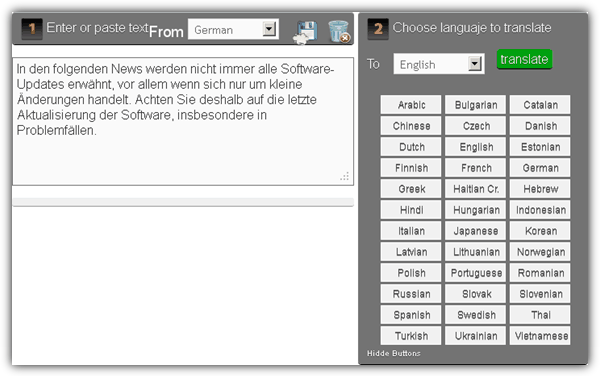600x376 pixels.
Task: Choose the Russian language button
Action: (x=411, y=294)
